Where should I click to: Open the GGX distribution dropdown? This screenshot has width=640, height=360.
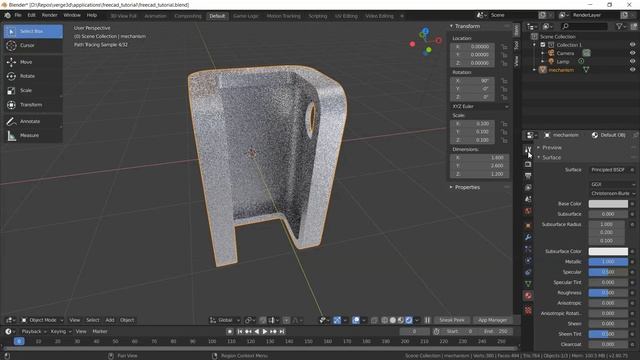[x=612, y=184]
